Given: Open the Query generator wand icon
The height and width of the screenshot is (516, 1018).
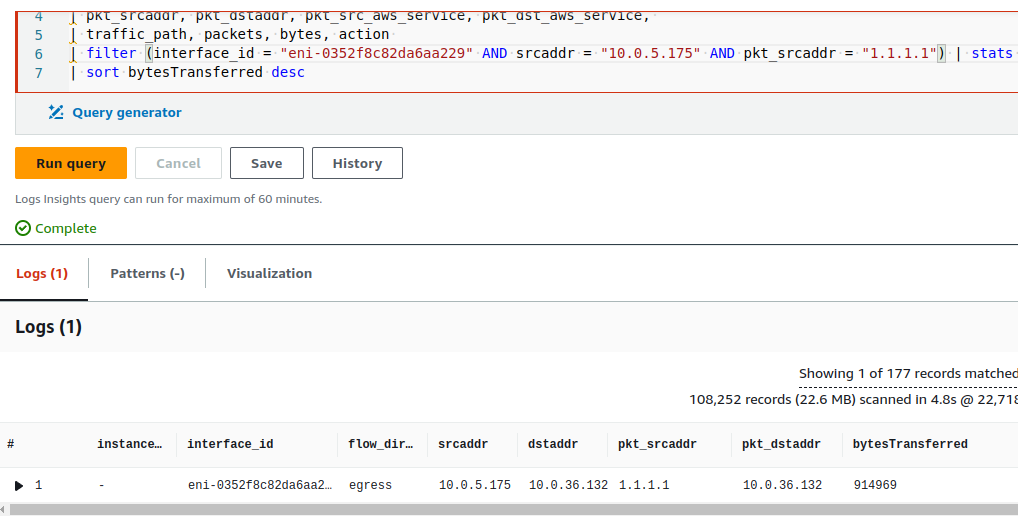Looking at the screenshot, I should (x=56, y=112).
